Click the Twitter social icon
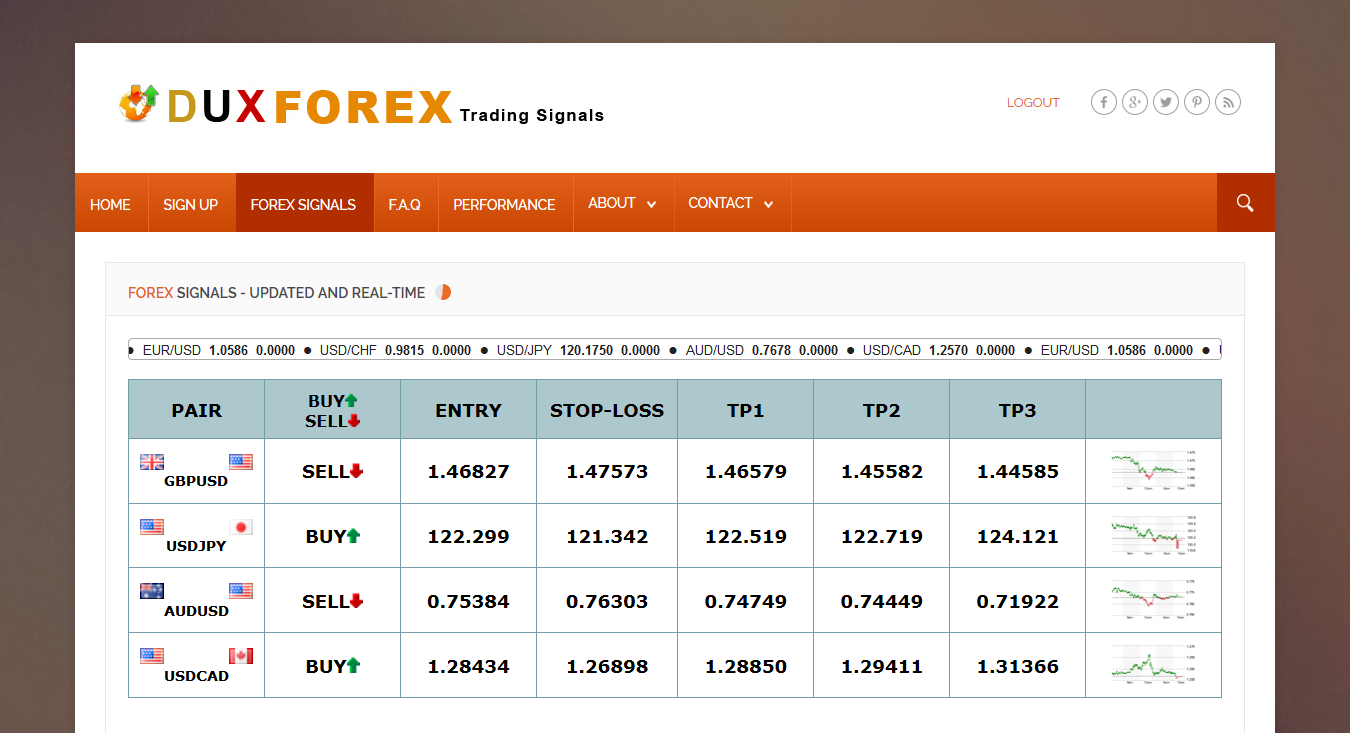This screenshot has width=1350, height=733. pyautogui.click(x=1166, y=102)
